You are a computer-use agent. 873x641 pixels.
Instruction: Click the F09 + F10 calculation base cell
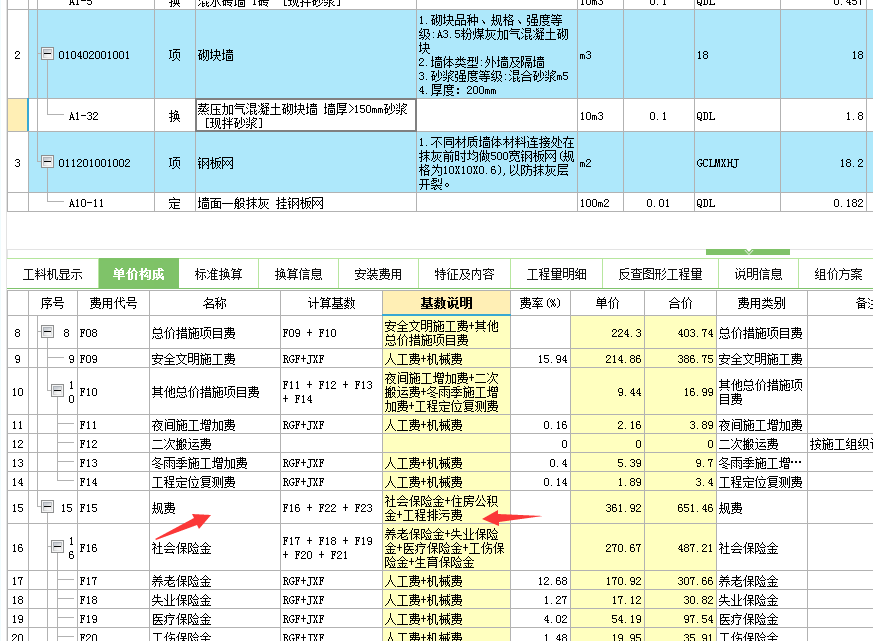331,332
